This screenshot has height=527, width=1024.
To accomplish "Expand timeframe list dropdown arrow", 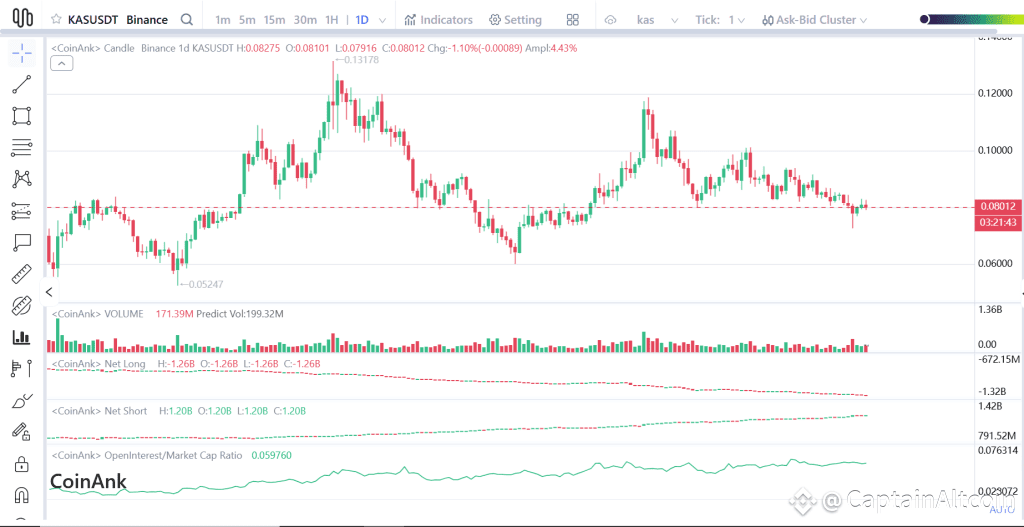I will point(383,20).
